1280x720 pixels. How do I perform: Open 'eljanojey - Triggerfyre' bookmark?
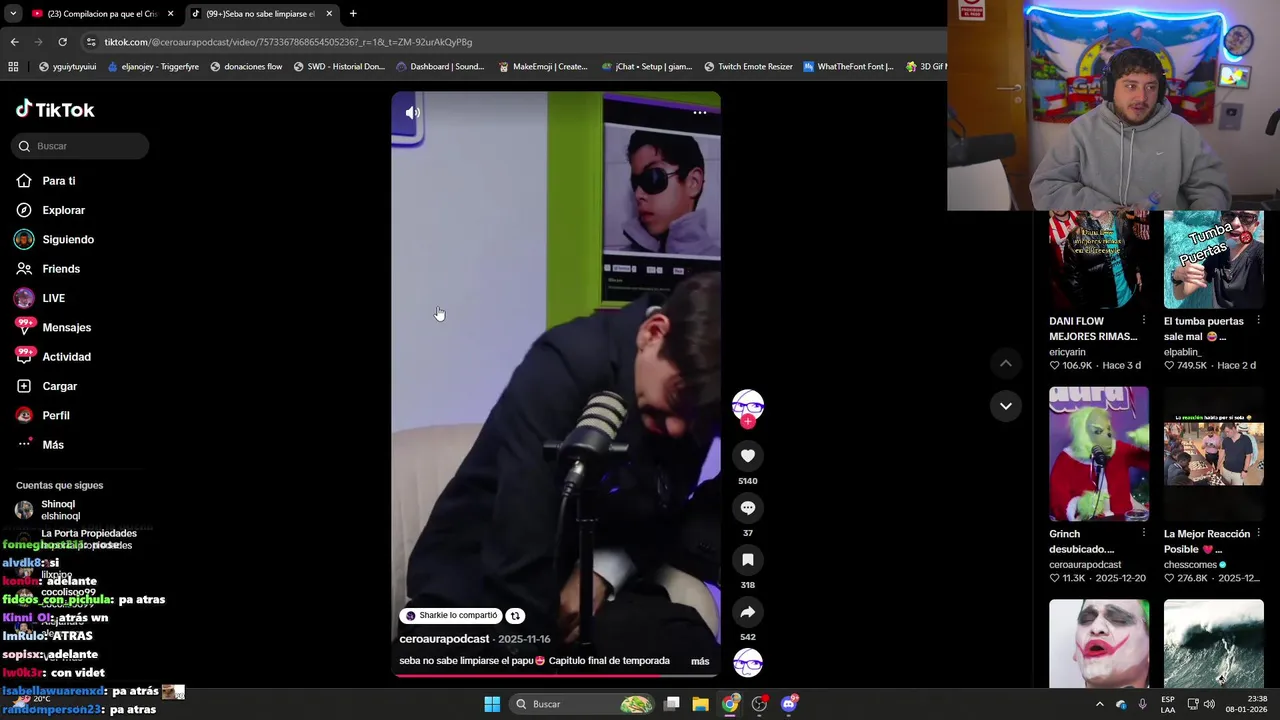point(153,67)
